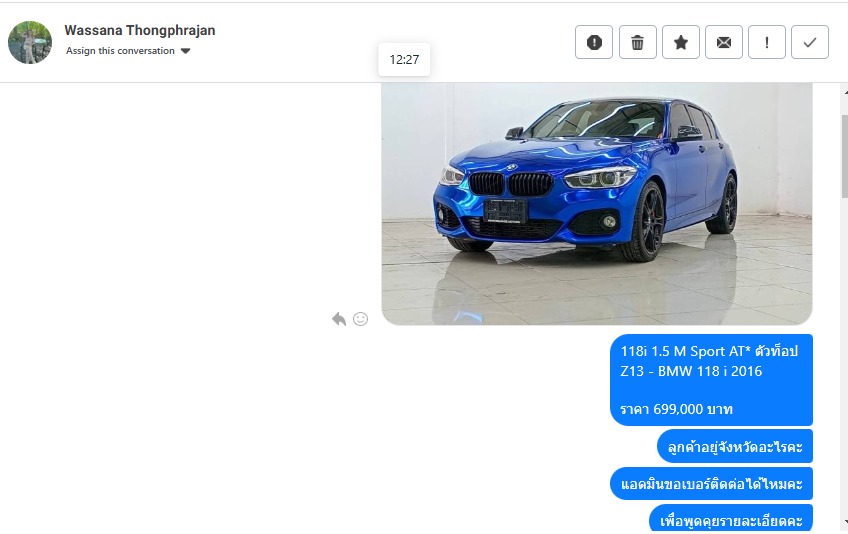Mark conversation done with checkmark icon
The height and width of the screenshot is (534, 848).
point(810,42)
